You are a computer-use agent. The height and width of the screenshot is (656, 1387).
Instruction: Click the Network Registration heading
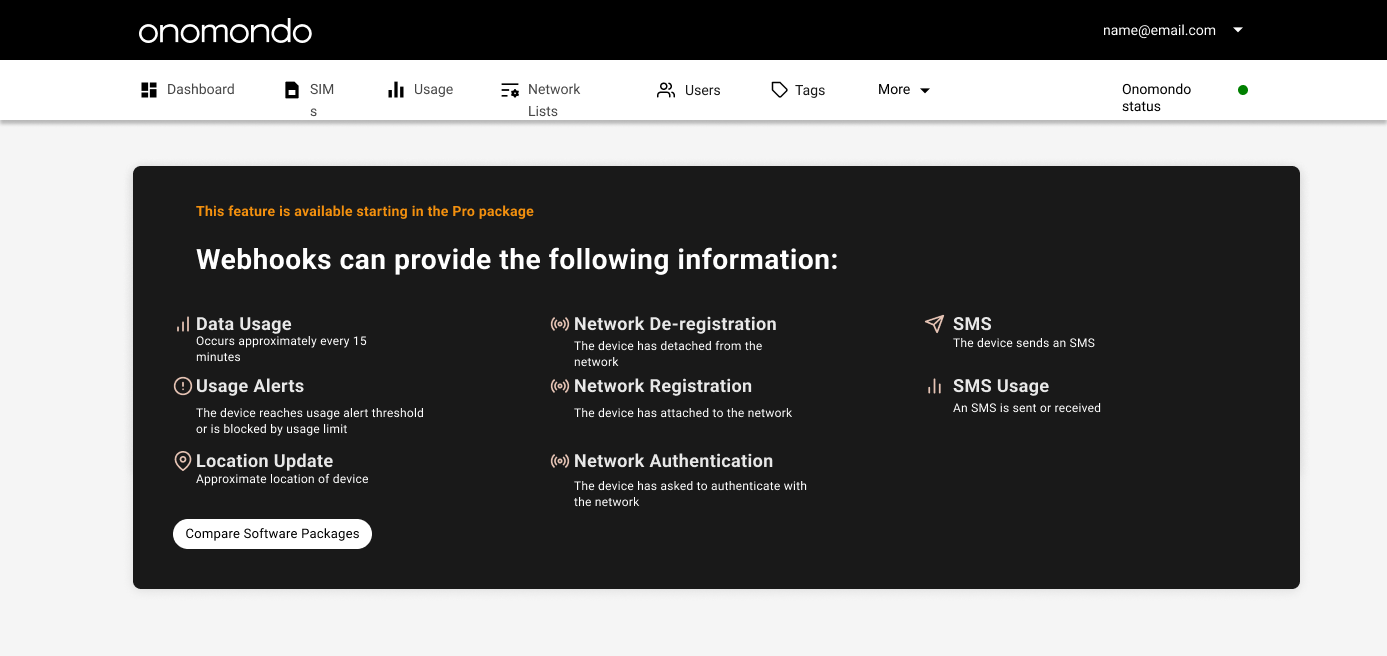[663, 386]
